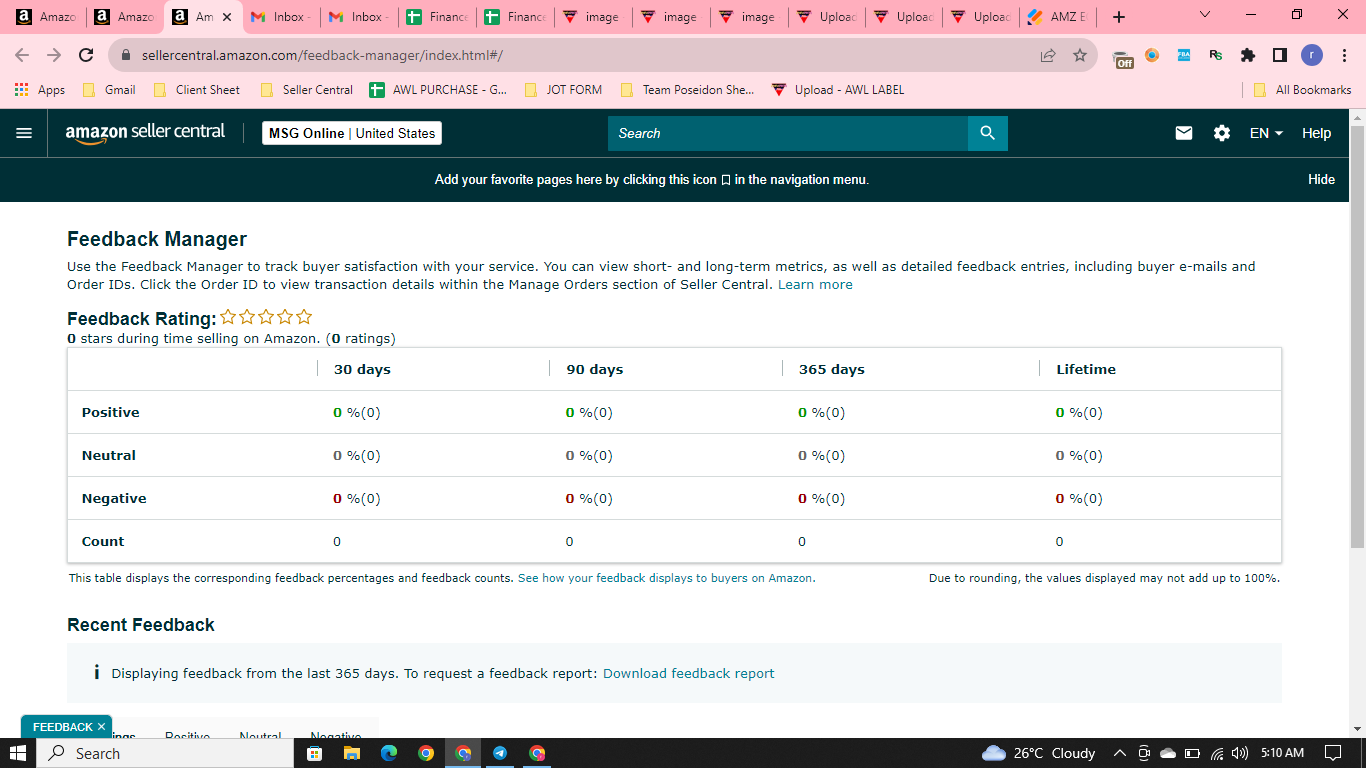Share this page using the share icon
Image resolution: width=1366 pixels, height=768 pixels.
click(1048, 55)
